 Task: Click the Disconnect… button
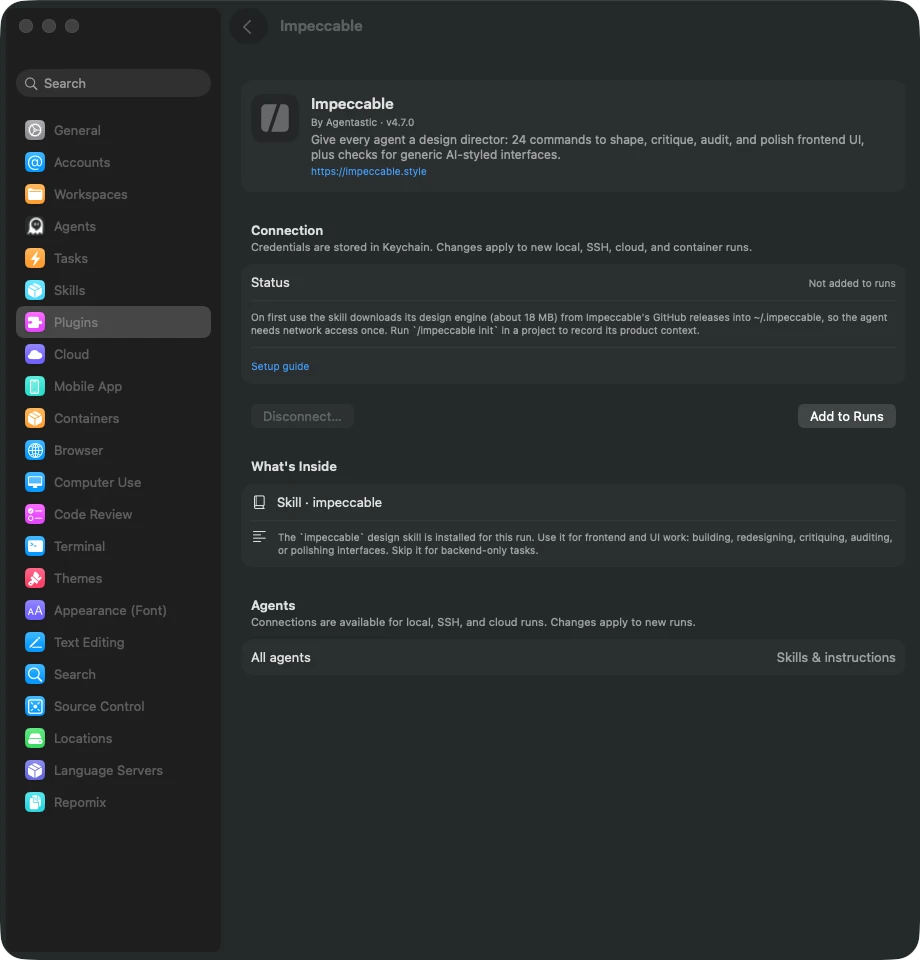tap(302, 416)
